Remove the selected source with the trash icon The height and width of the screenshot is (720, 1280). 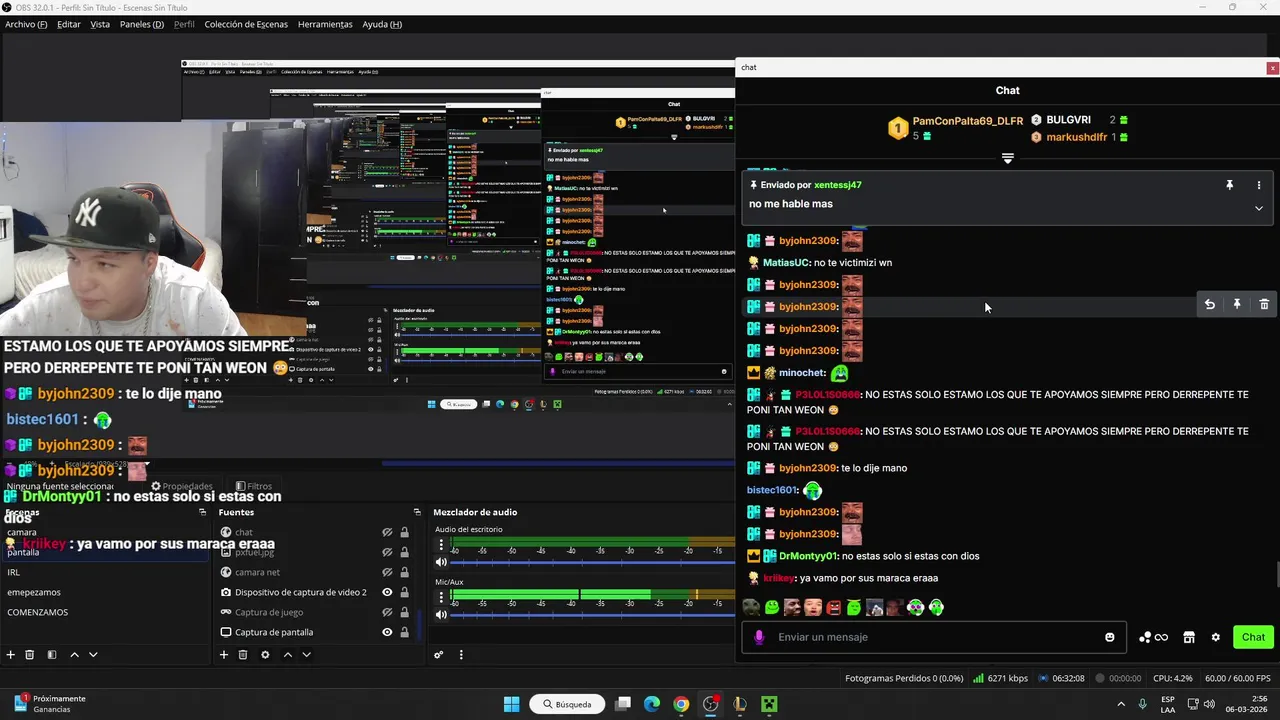pyautogui.click(x=243, y=655)
